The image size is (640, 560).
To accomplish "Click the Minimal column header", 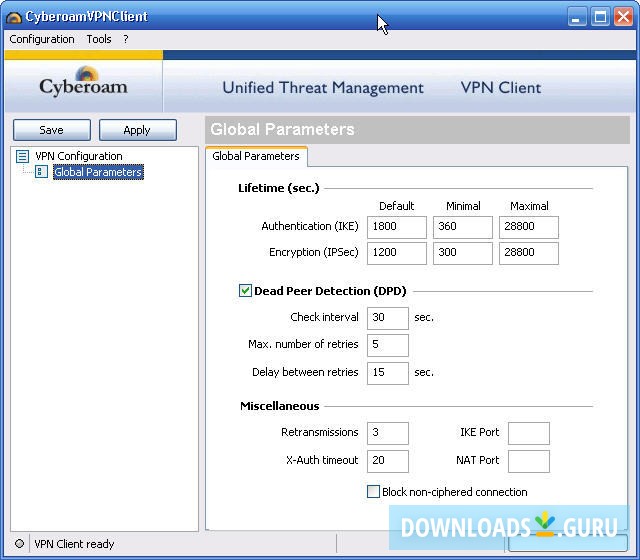I will [x=463, y=206].
